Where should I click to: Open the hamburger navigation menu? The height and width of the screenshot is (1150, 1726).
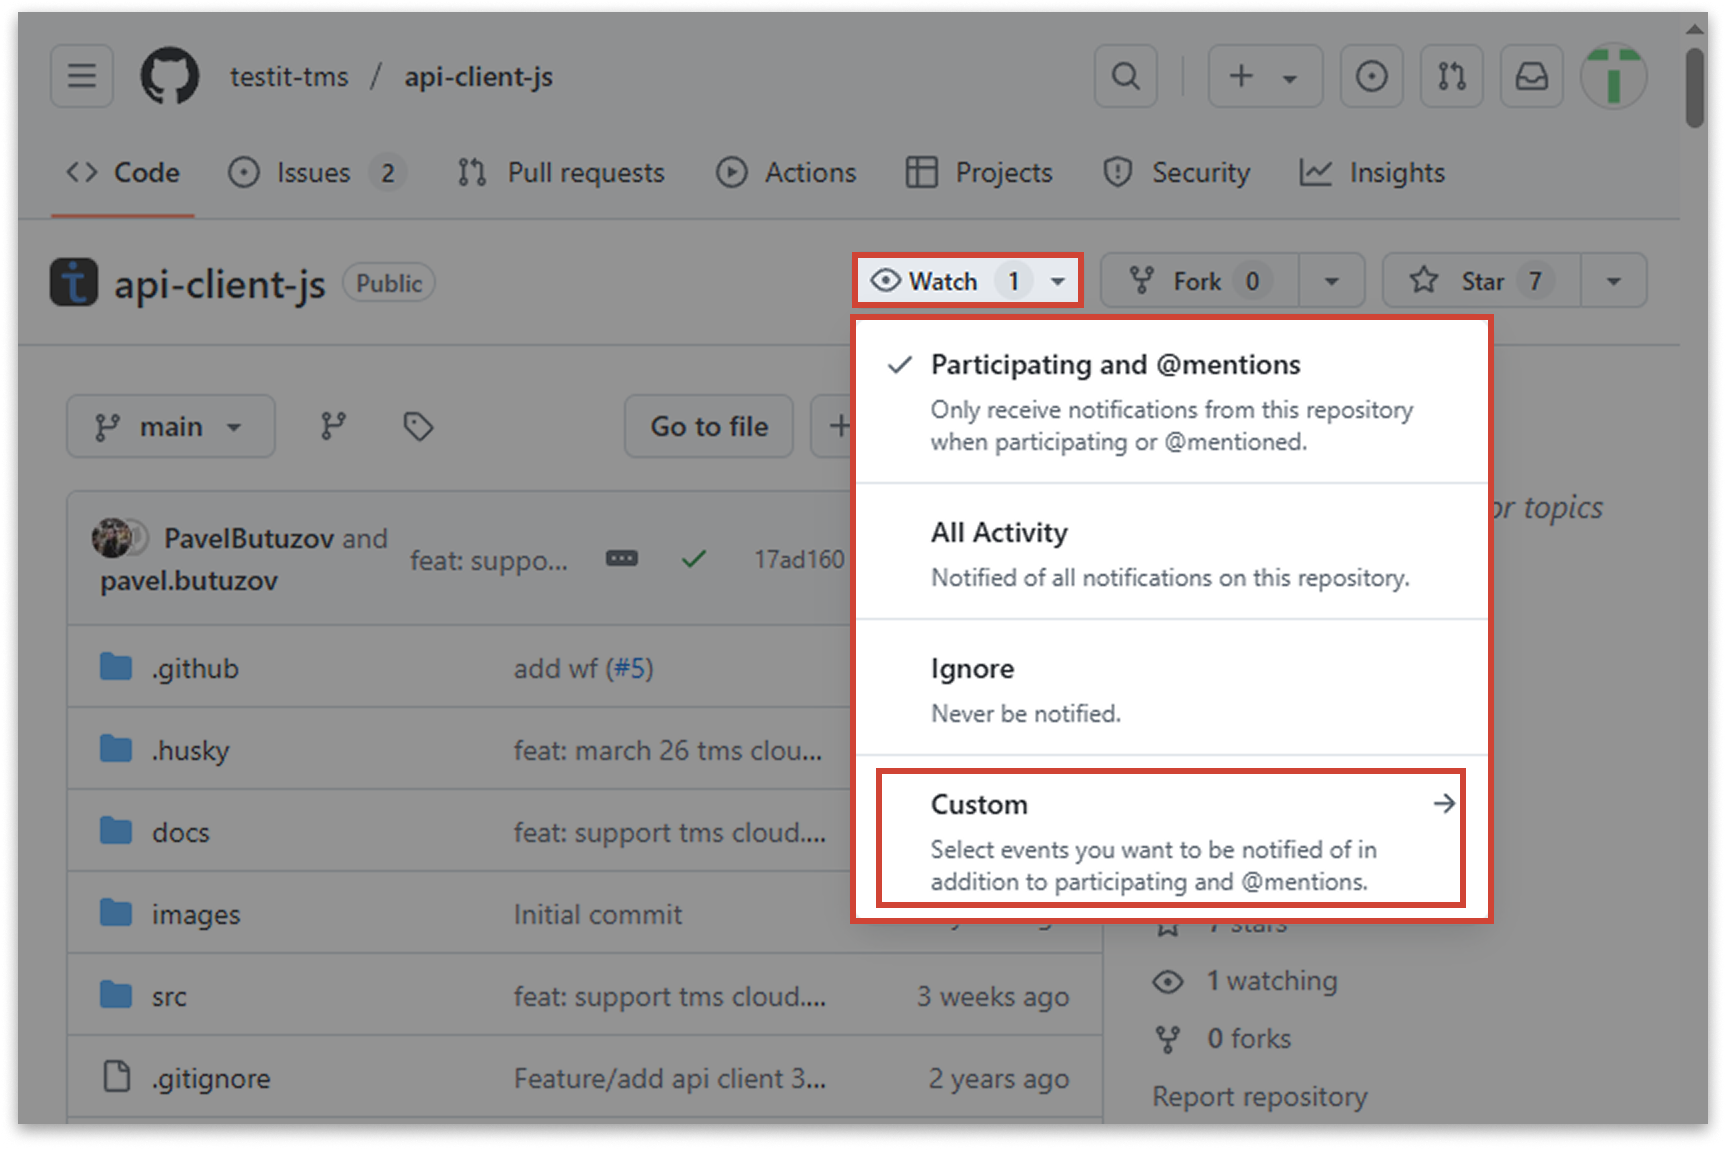pyautogui.click(x=82, y=76)
